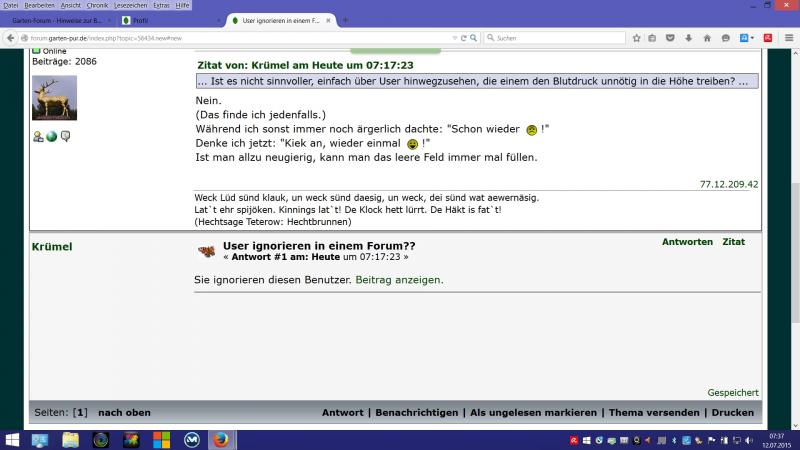
Task: Open the Chronik menu
Action: point(97,5)
